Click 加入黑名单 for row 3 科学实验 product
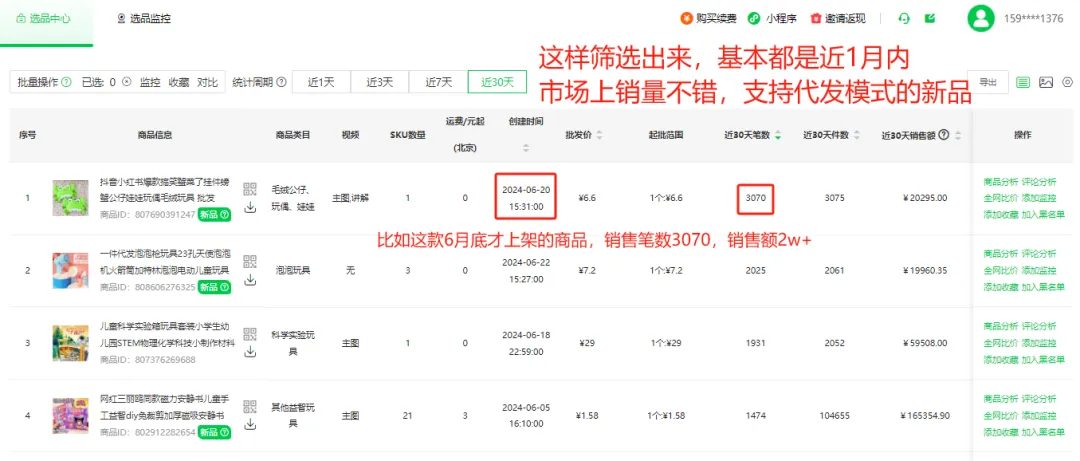Viewport: 1080px width, 461px height. tap(1043, 360)
